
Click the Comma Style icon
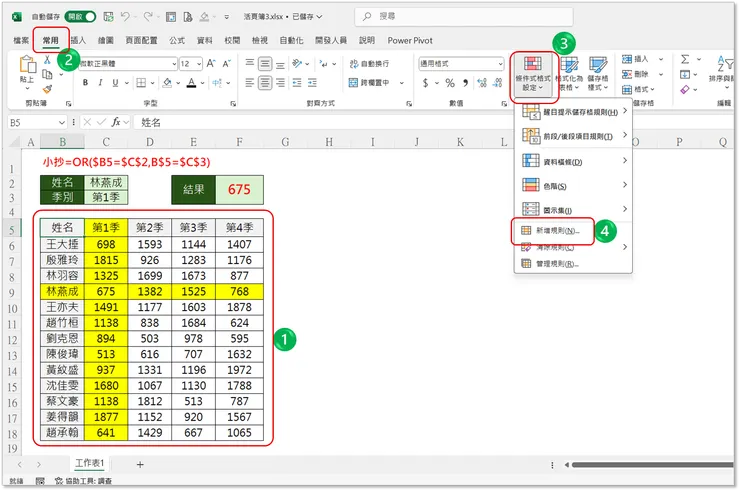click(x=465, y=83)
